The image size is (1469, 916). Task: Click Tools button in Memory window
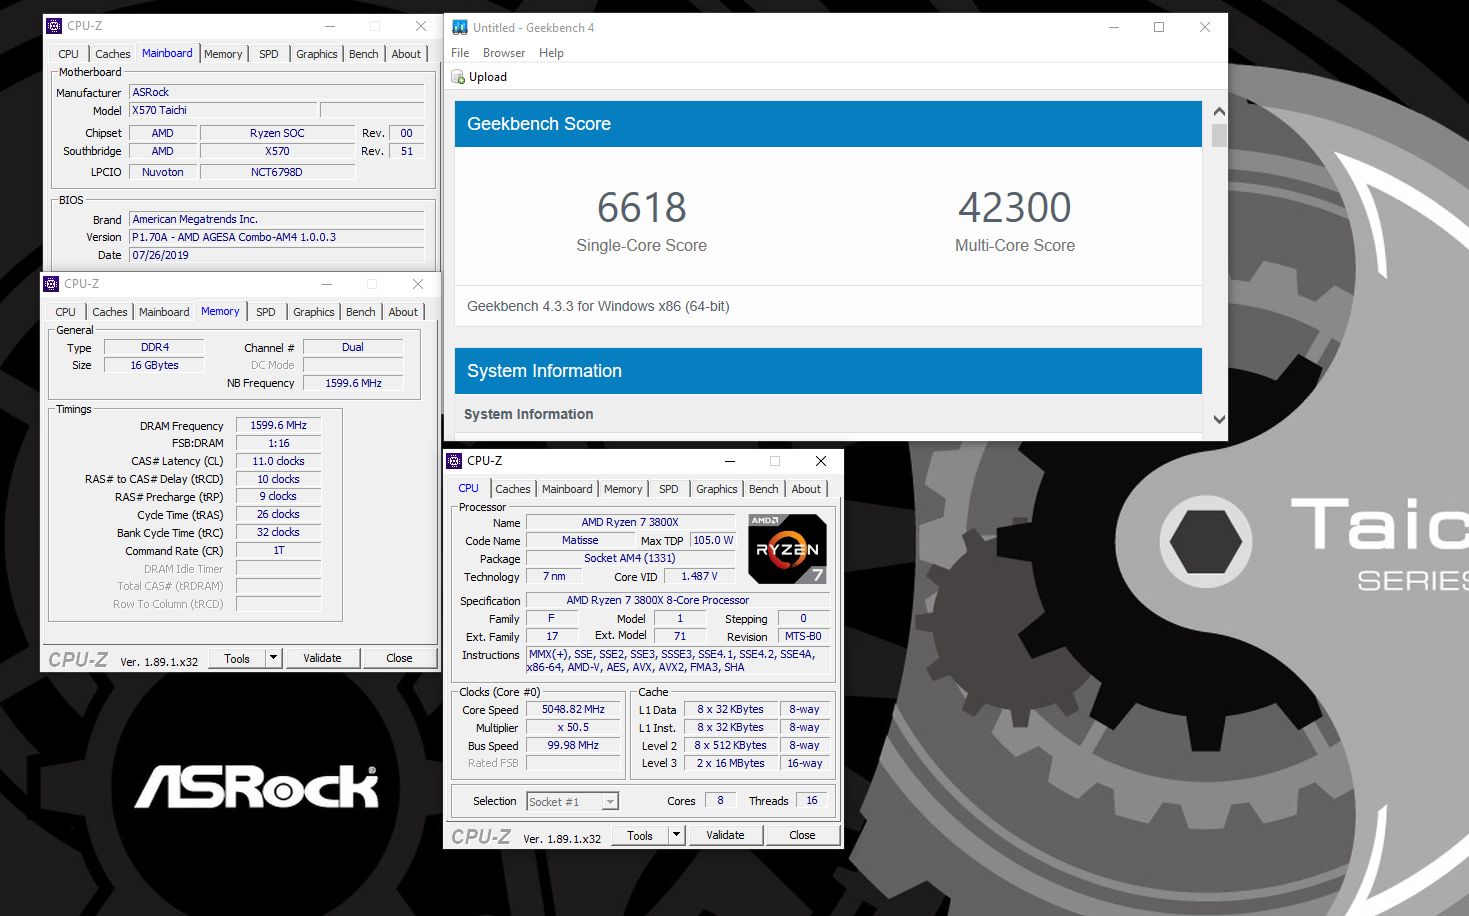(x=237, y=658)
